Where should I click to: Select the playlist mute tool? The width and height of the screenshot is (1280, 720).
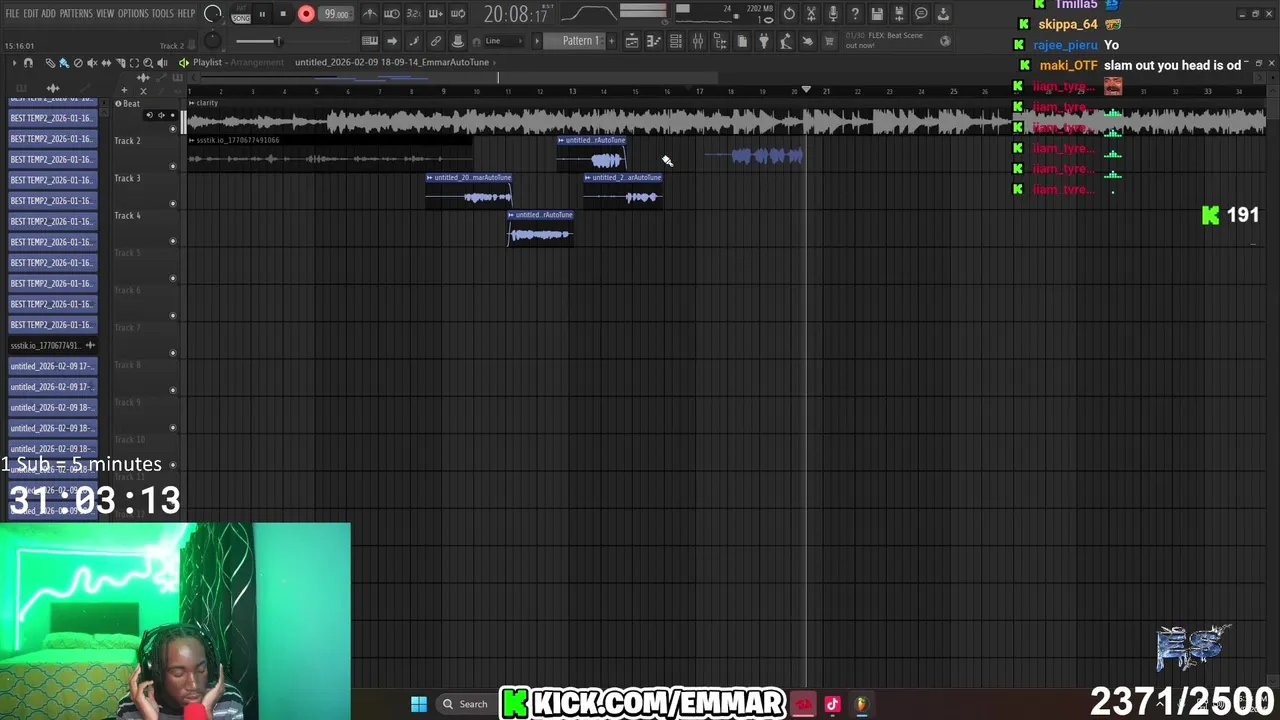pos(92,63)
